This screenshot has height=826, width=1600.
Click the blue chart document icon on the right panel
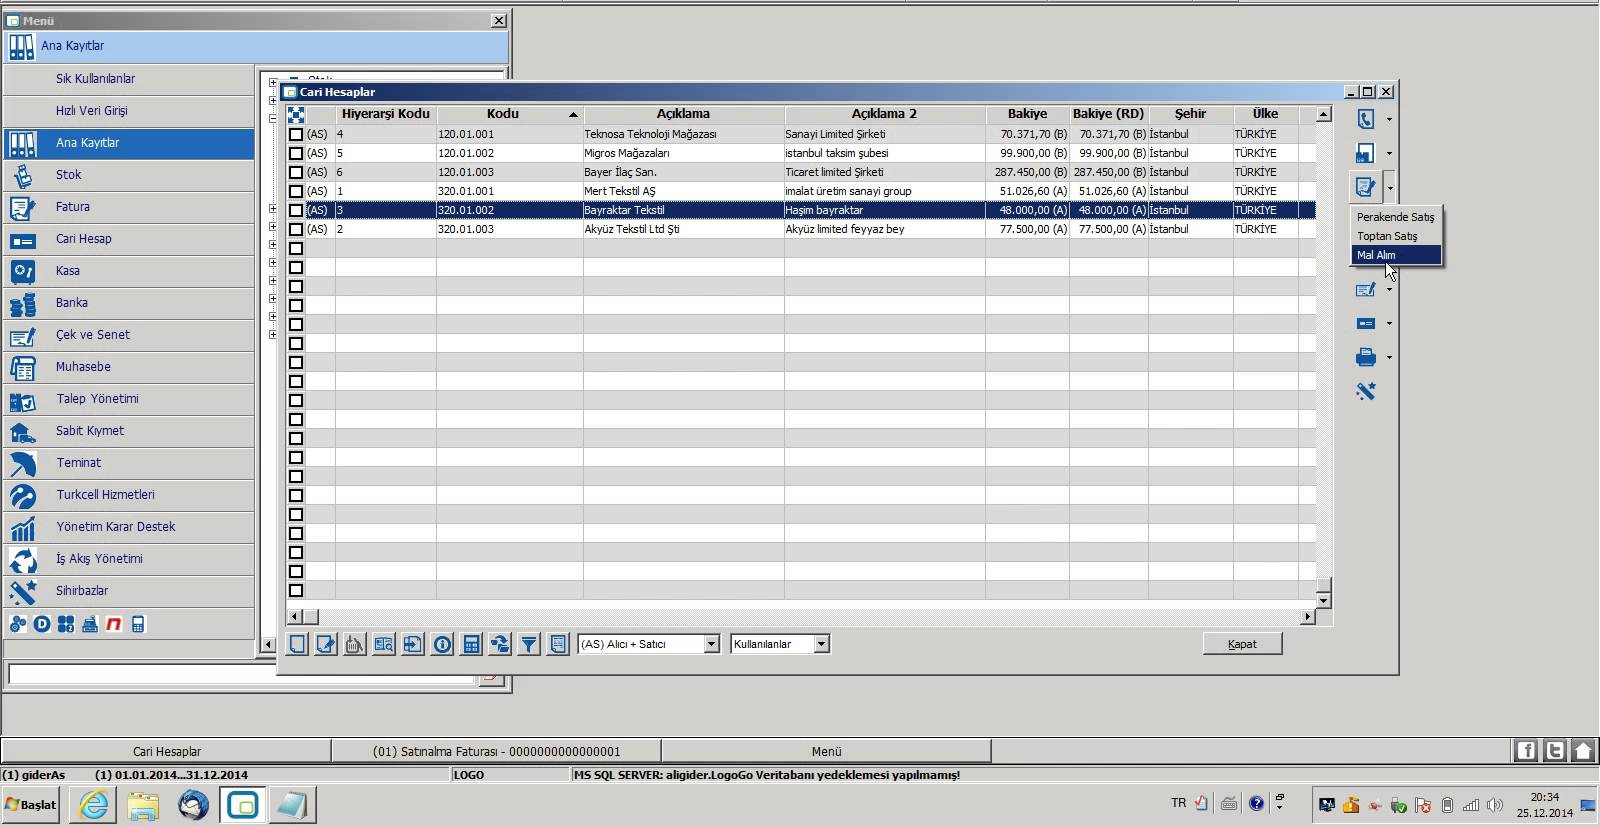[x=1365, y=153]
